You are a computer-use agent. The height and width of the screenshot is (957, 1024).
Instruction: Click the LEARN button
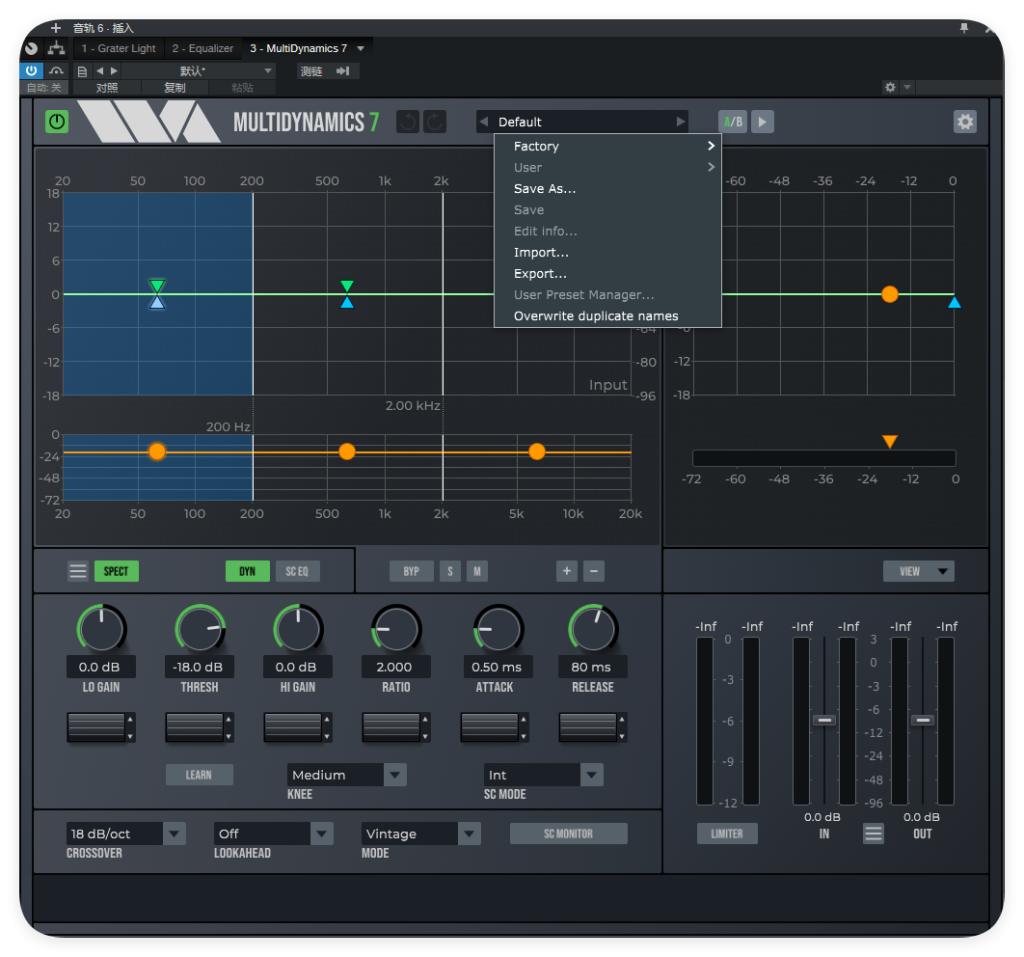click(199, 775)
